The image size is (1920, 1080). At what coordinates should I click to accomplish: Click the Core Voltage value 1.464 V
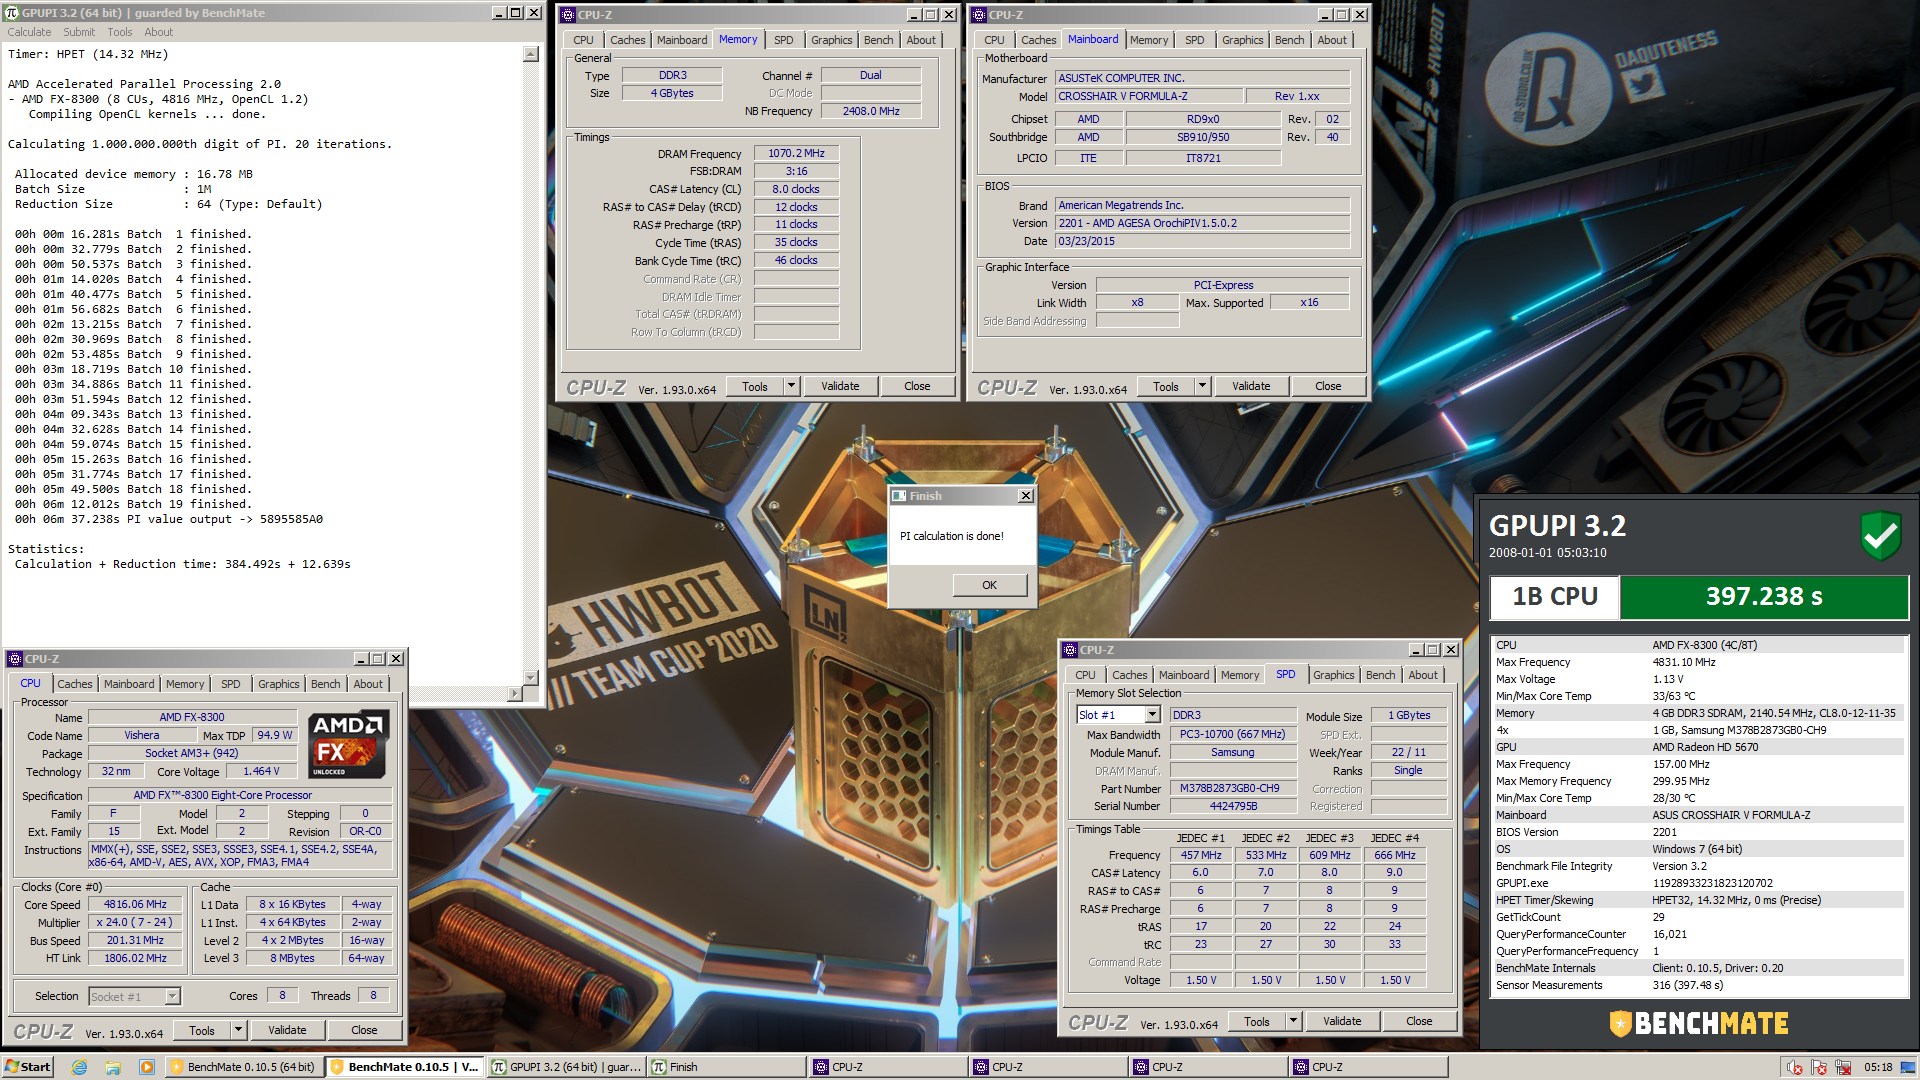(x=261, y=771)
